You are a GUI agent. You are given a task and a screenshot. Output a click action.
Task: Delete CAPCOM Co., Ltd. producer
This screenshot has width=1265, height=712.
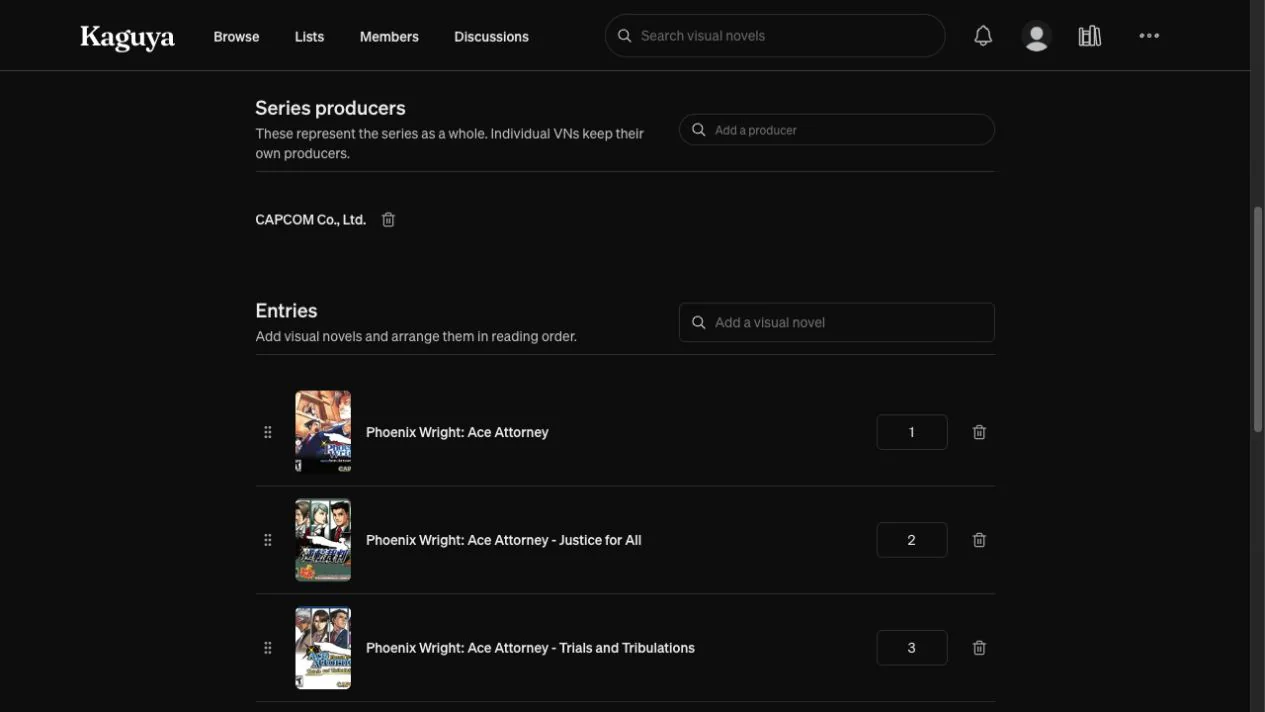(x=388, y=220)
